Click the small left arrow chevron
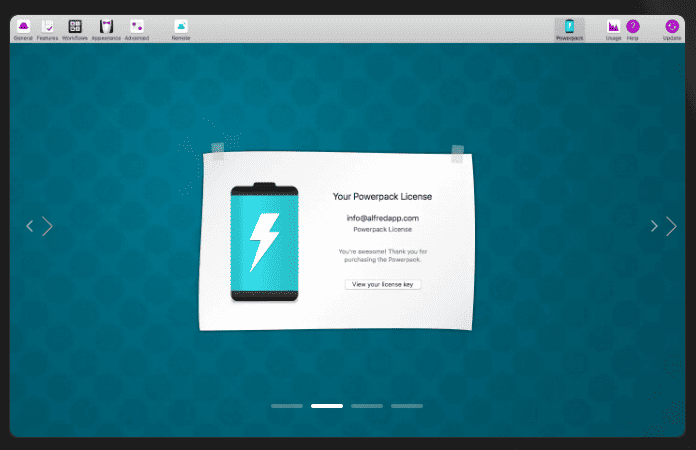 coord(30,226)
